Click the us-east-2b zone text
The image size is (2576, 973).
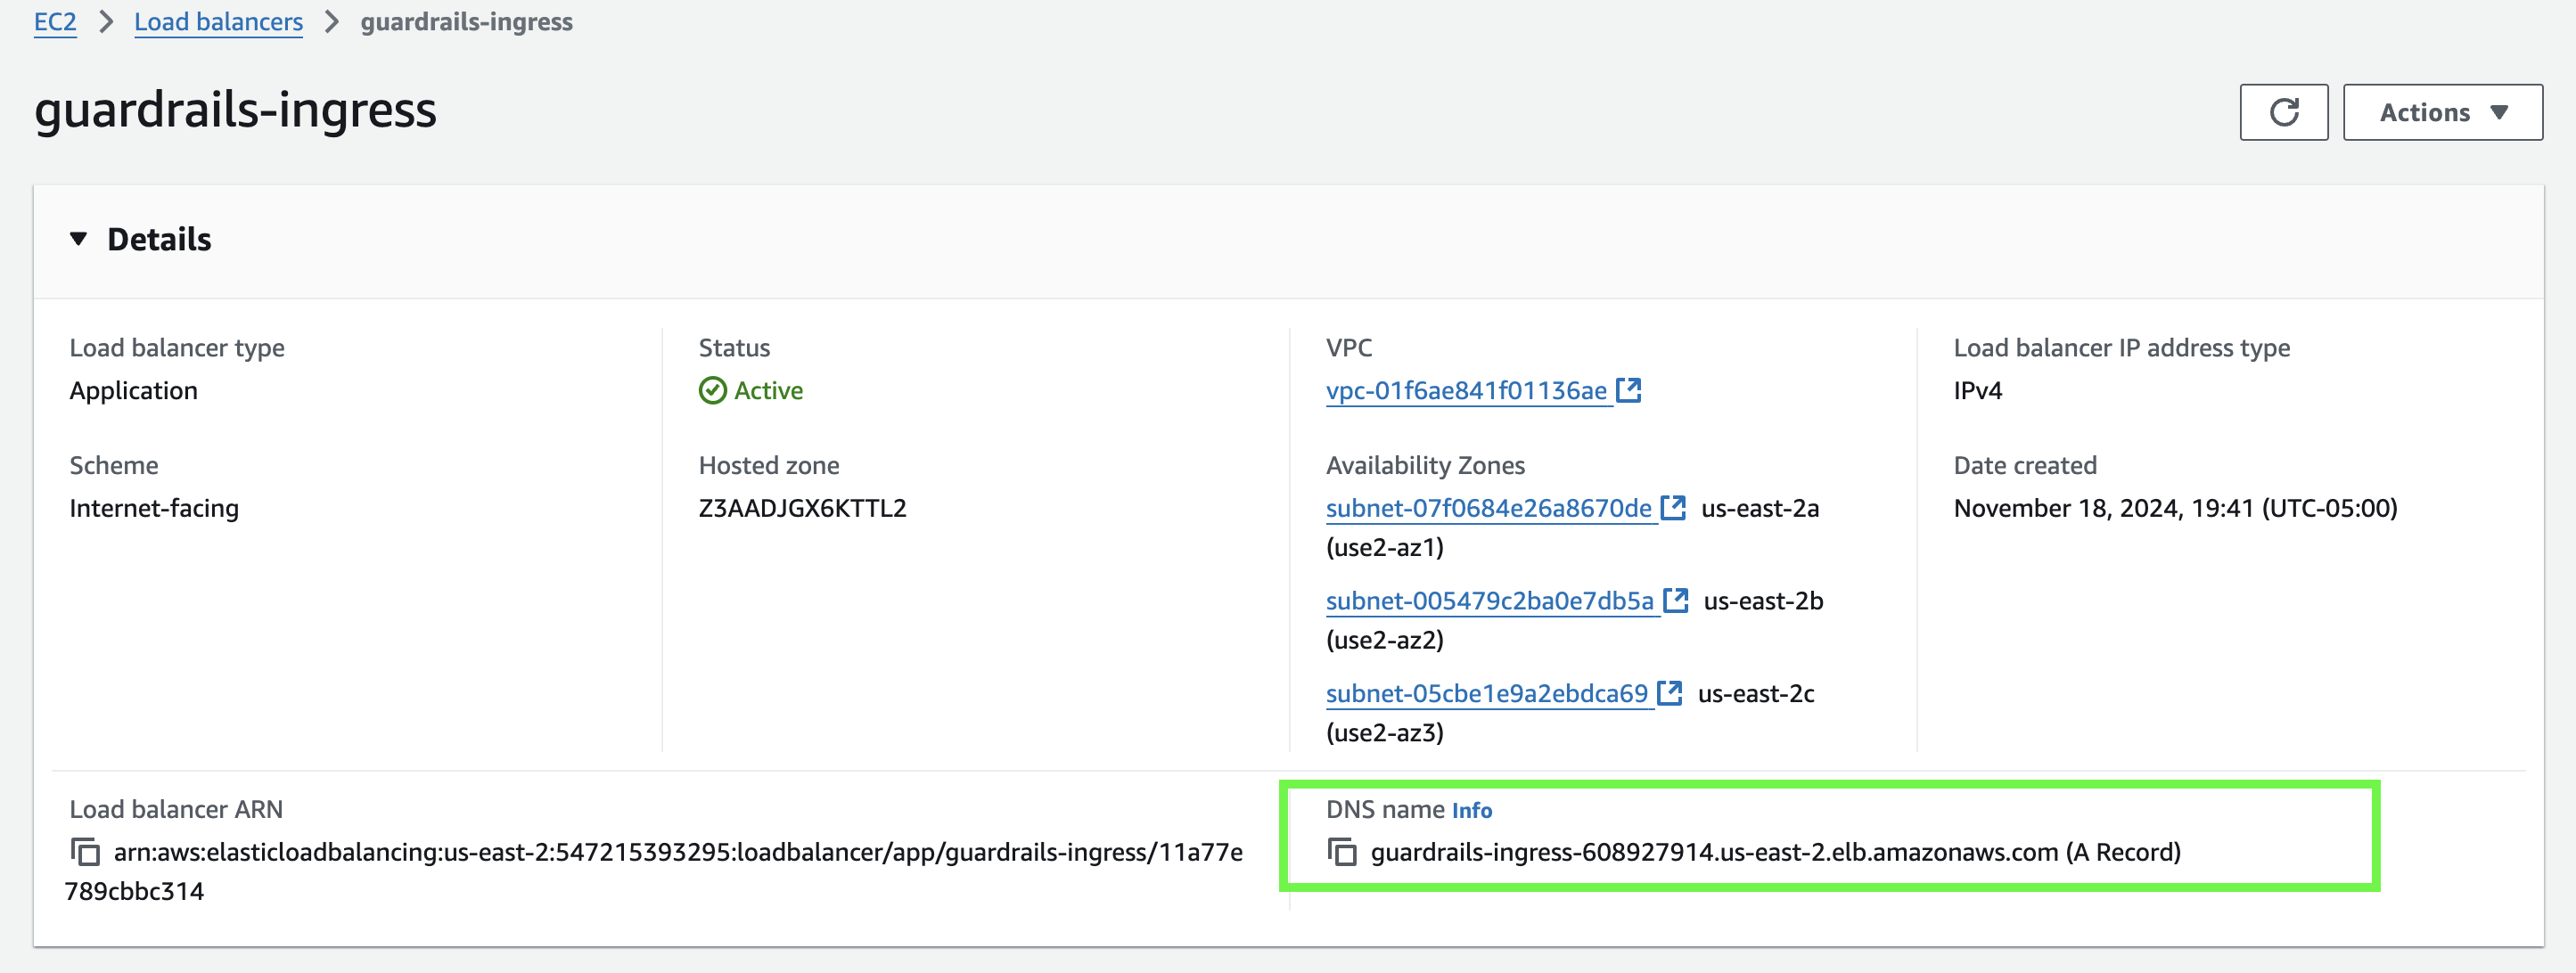coord(1762,601)
